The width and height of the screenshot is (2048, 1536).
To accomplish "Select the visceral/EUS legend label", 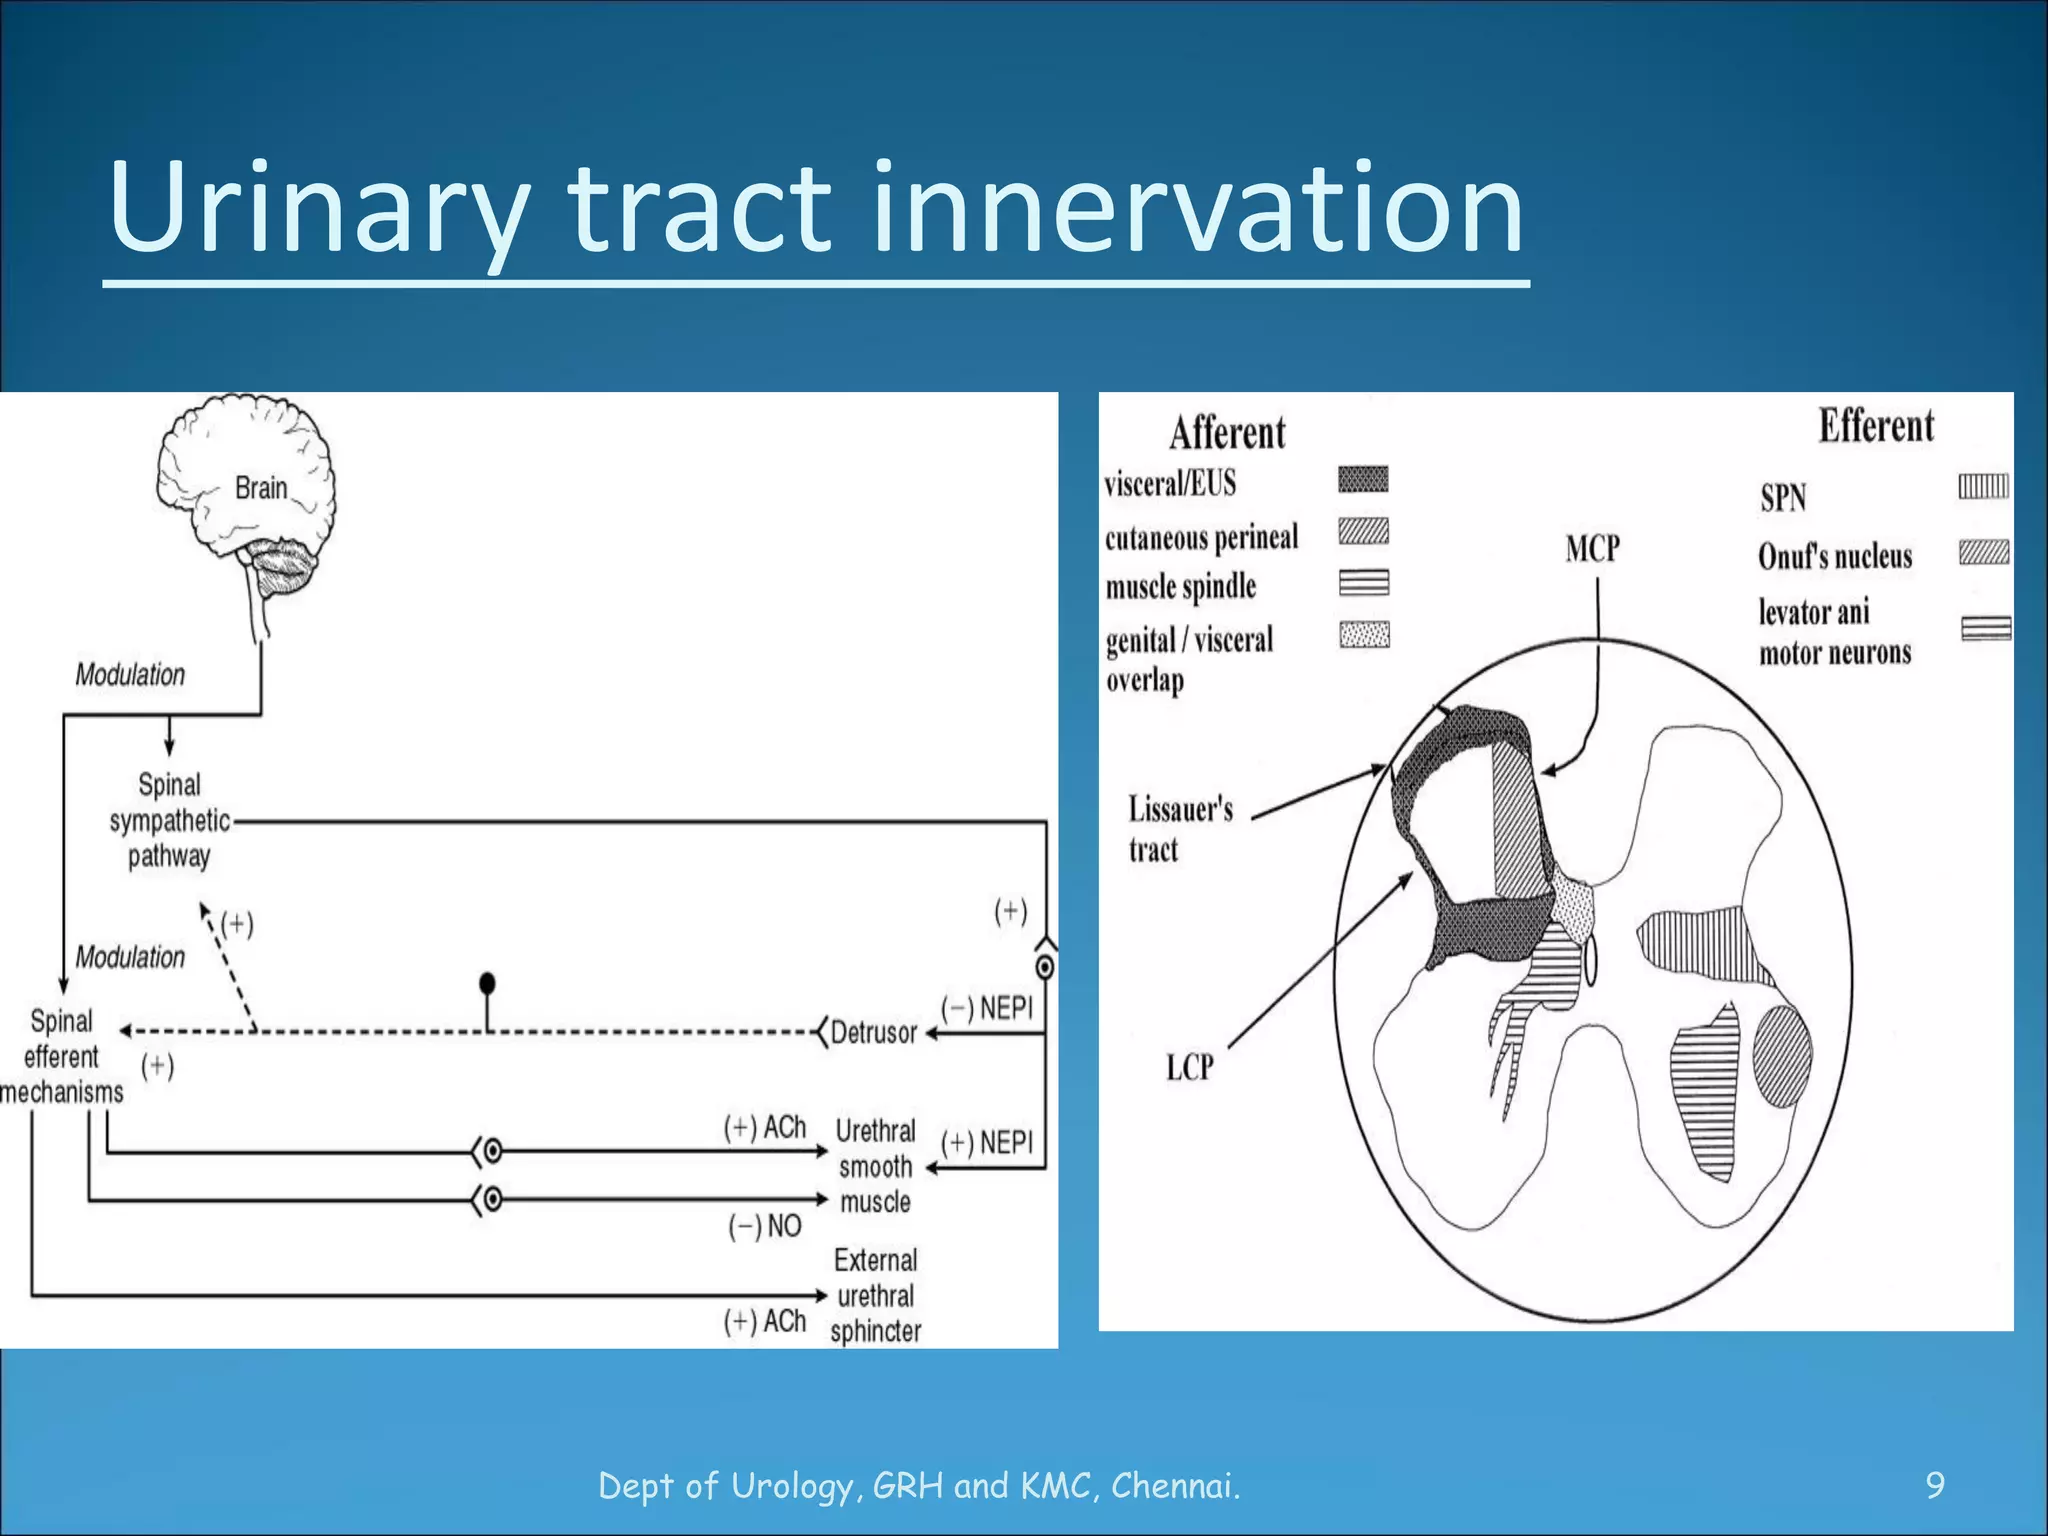I will tap(1170, 484).
